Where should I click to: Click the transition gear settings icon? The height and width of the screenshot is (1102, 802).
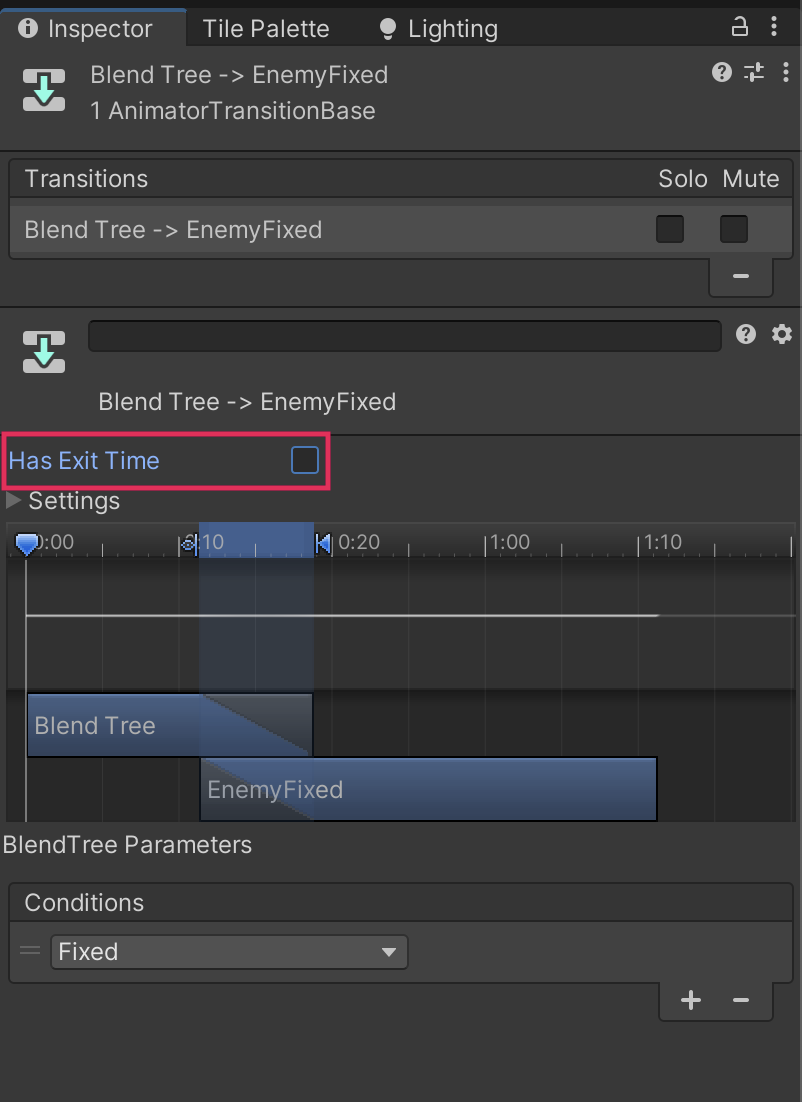[781, 335]
